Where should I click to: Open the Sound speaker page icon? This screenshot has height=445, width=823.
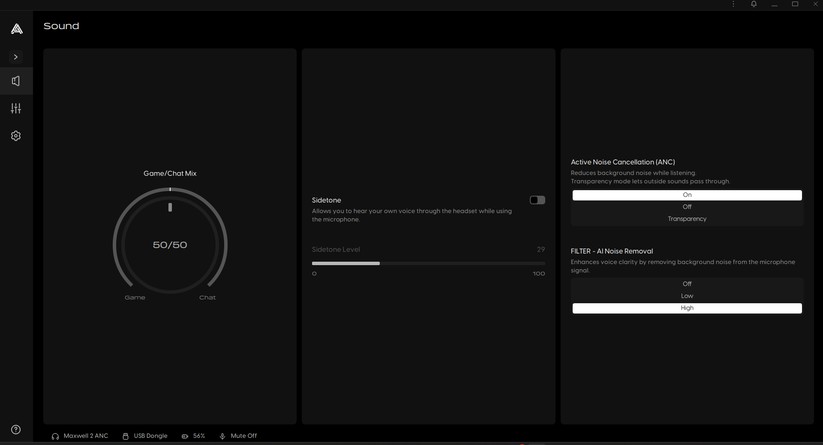(16, 81)
